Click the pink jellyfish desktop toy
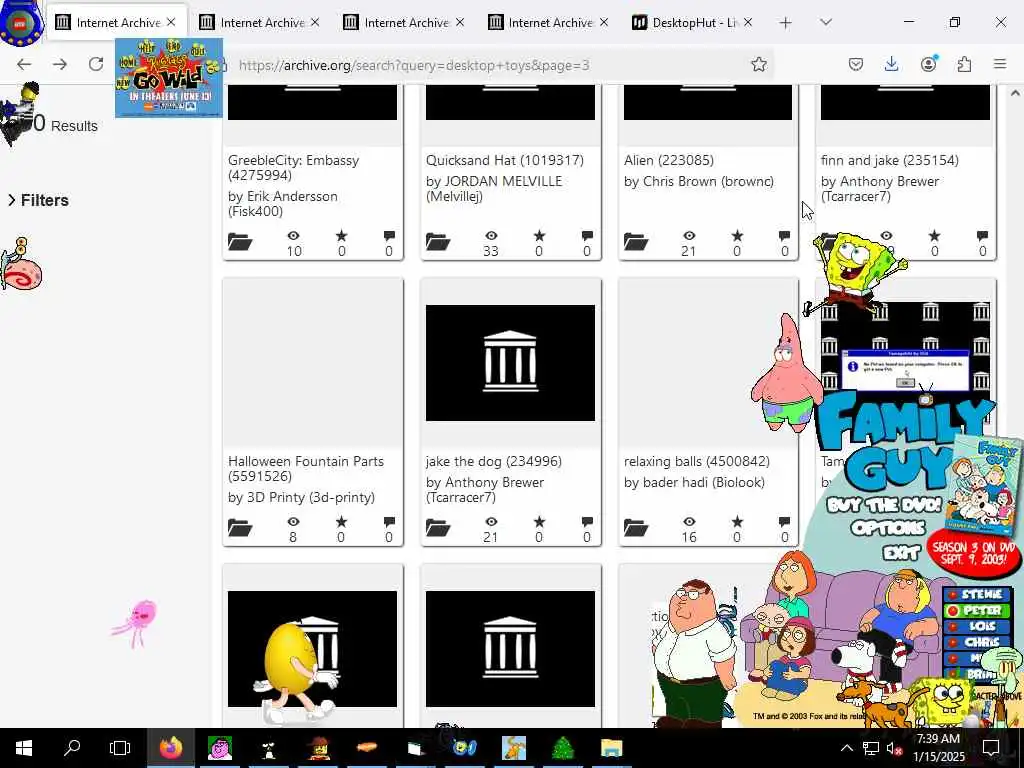Image resolution: width=1024 pixels, height=768 pixels. coord(135,623)
